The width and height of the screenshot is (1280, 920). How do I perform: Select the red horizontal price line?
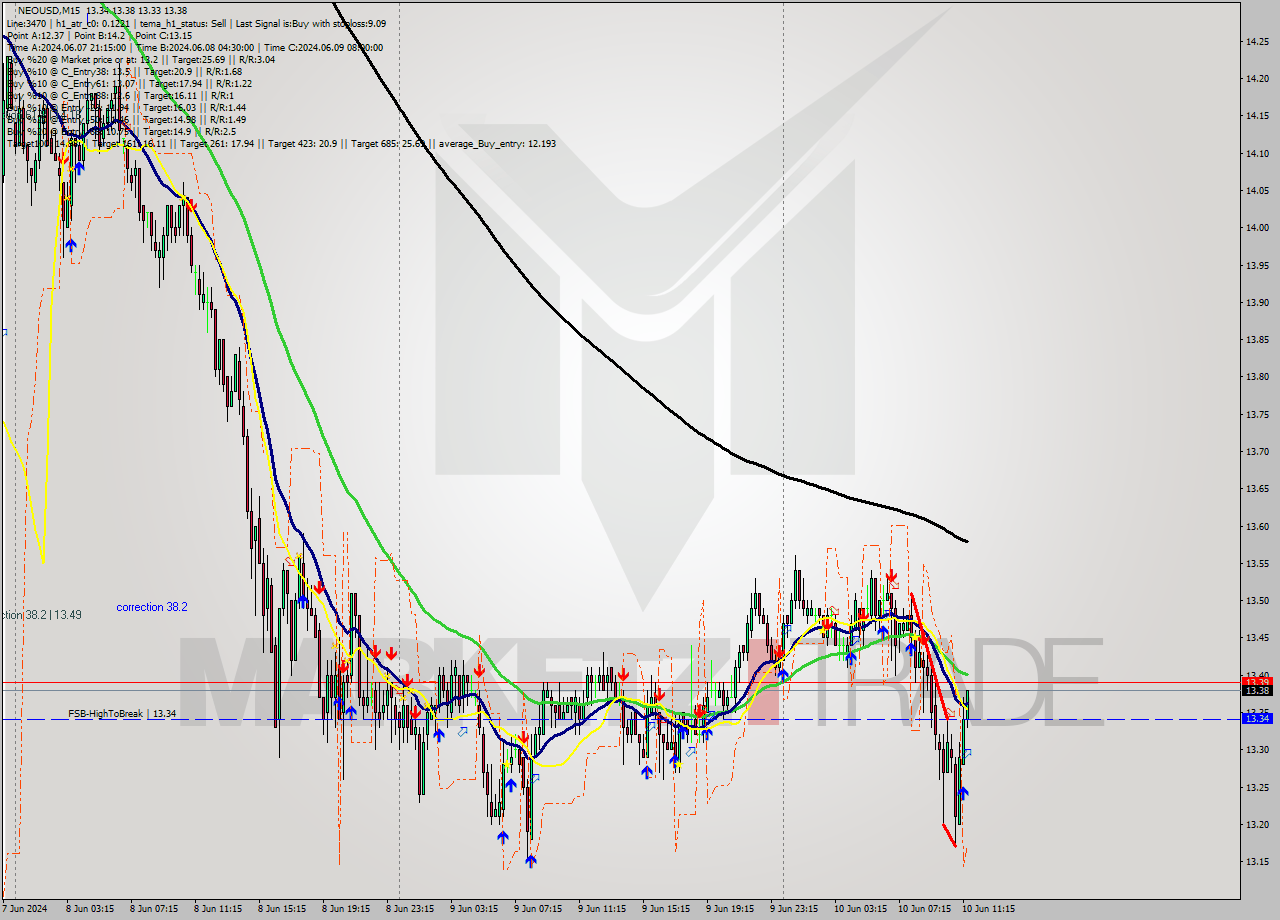pos(620,683)
